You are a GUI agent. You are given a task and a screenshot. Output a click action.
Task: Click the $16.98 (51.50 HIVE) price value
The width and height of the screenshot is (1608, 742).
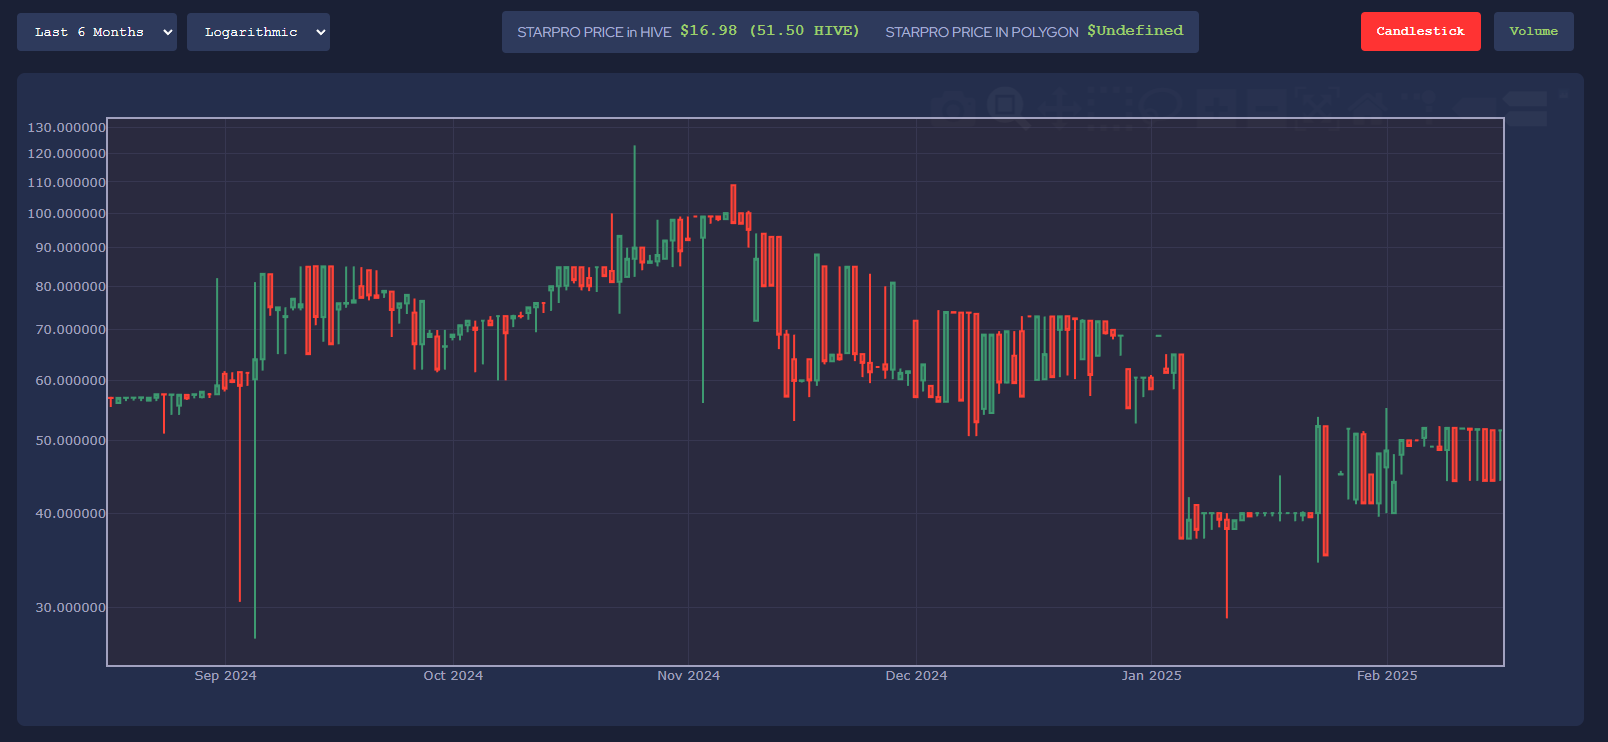(x=770, y=31)
